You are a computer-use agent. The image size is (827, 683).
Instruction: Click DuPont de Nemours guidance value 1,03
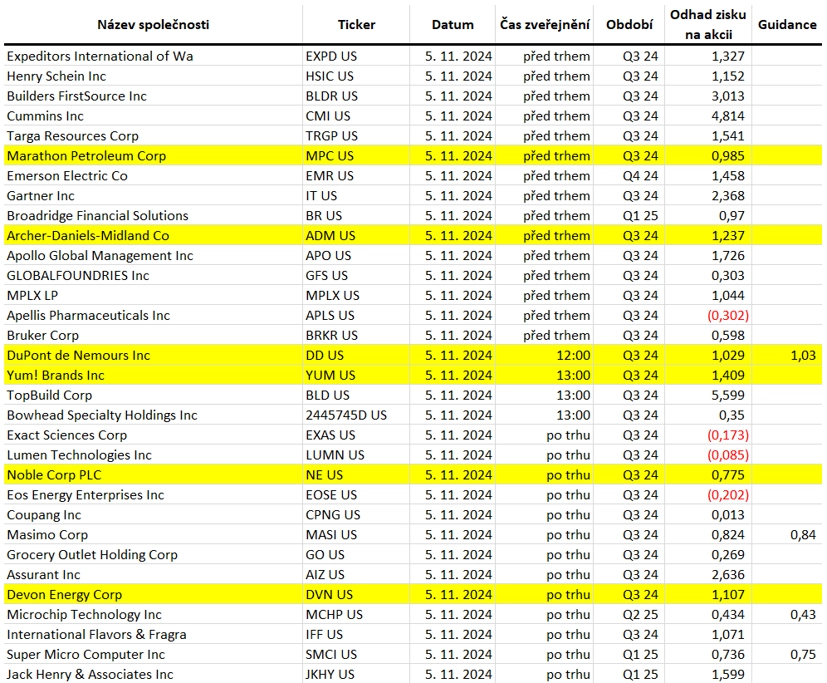[803, 355]
